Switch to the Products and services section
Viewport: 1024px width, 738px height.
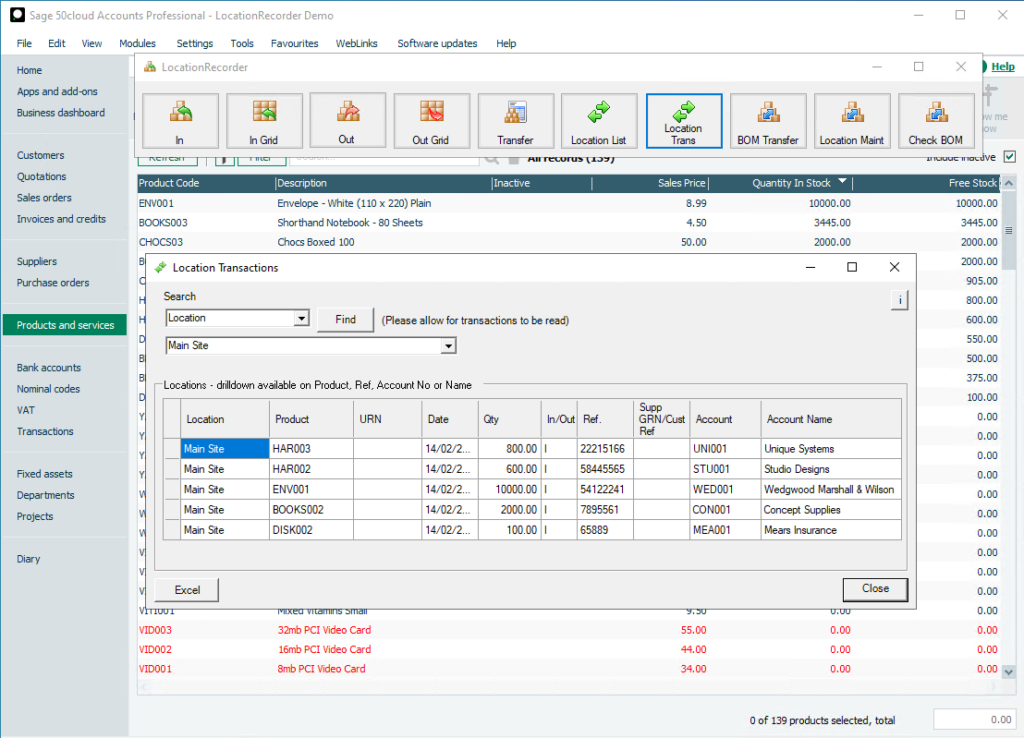pyautogui.click(x=64, y=324)
